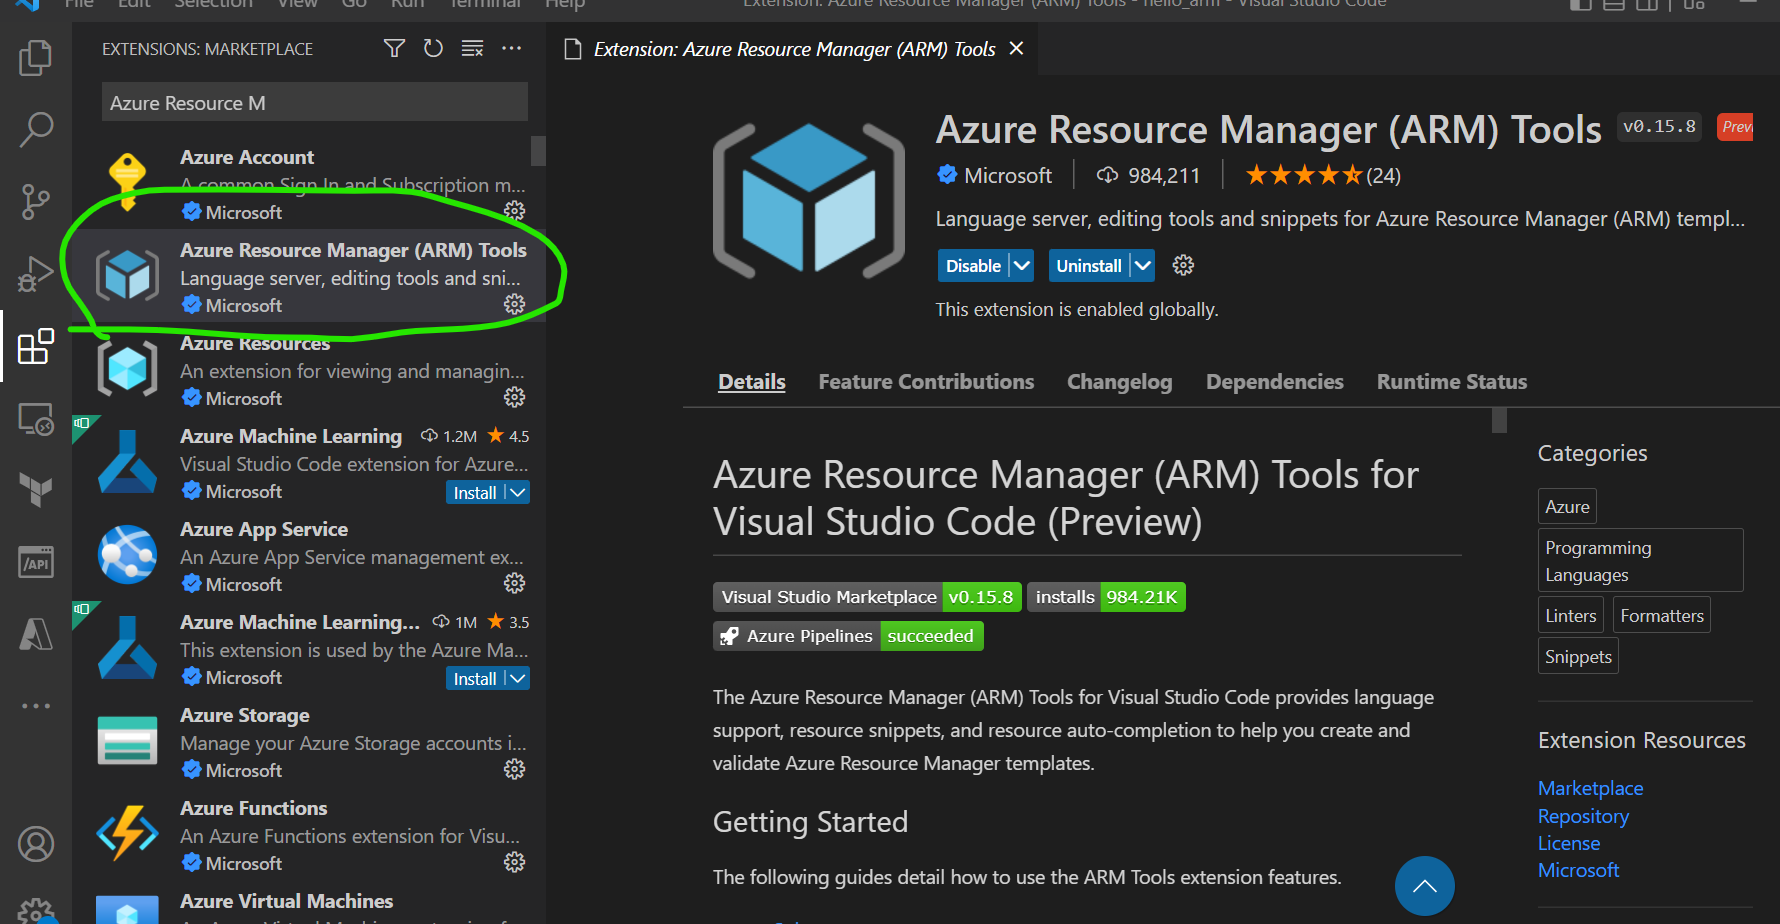This screenshot has height=924, width=1780.
Task: Open manage gear for Azure Functions extension
Action: point(514,862)
